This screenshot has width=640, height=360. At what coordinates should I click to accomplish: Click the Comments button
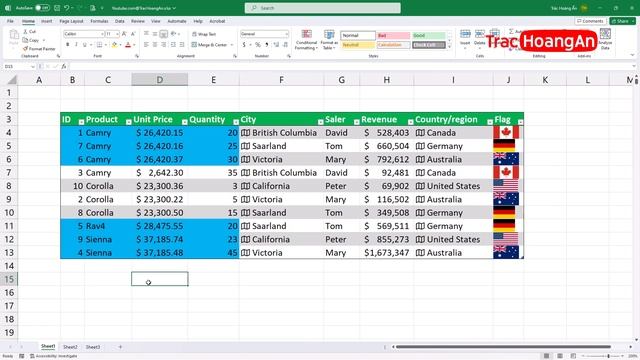[x=590, y=21]
